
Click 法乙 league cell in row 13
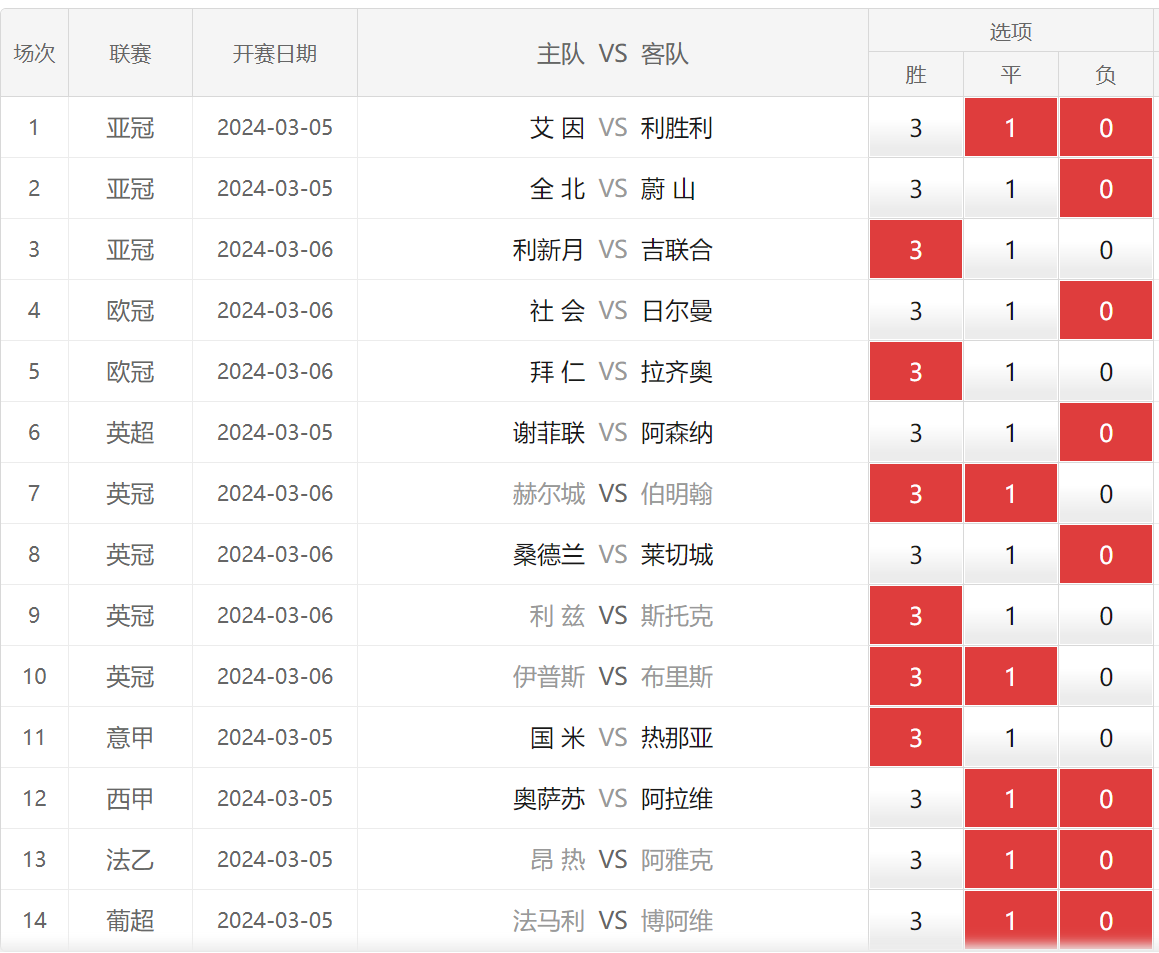coord(130,859)
